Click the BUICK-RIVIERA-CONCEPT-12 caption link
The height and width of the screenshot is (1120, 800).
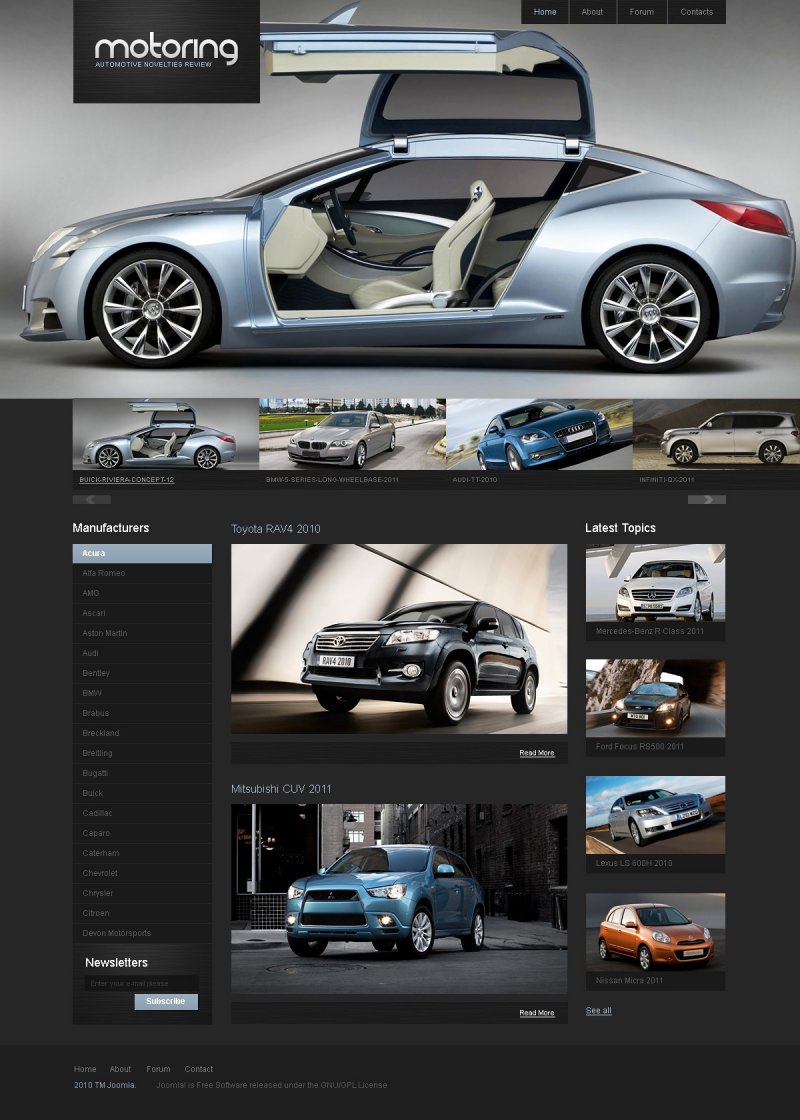point(126,480)
